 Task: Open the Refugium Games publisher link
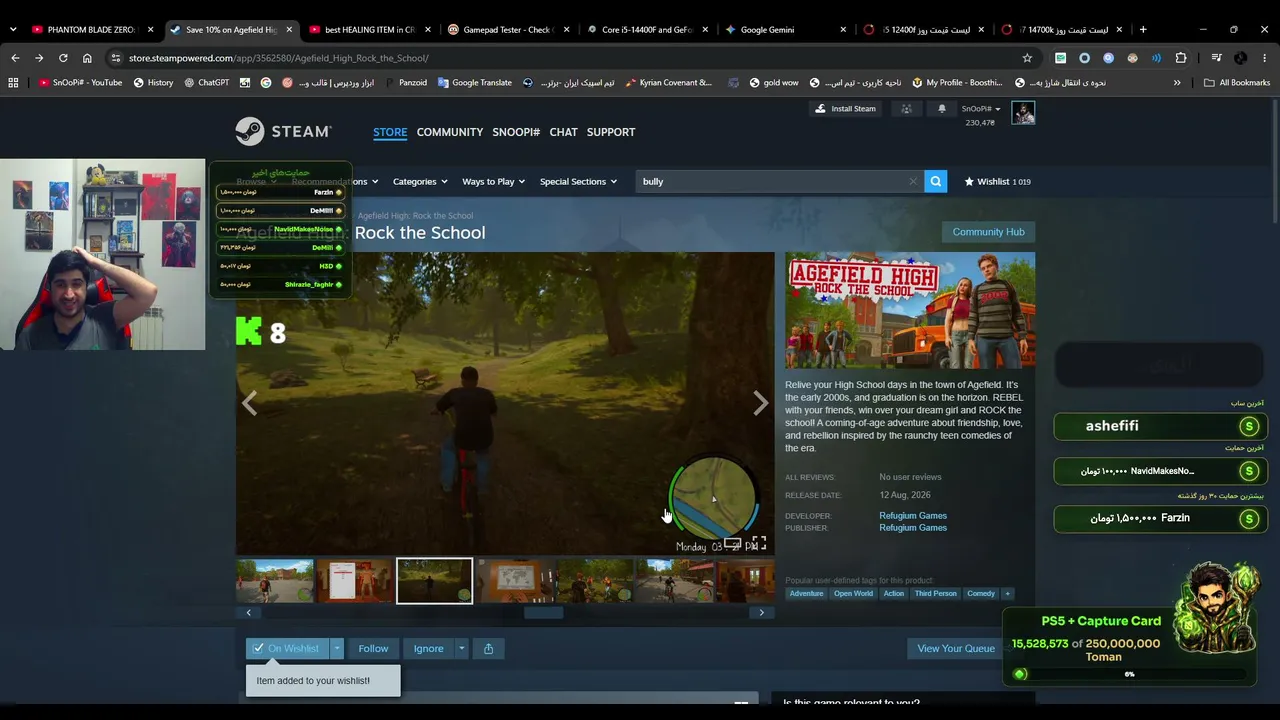913,528
